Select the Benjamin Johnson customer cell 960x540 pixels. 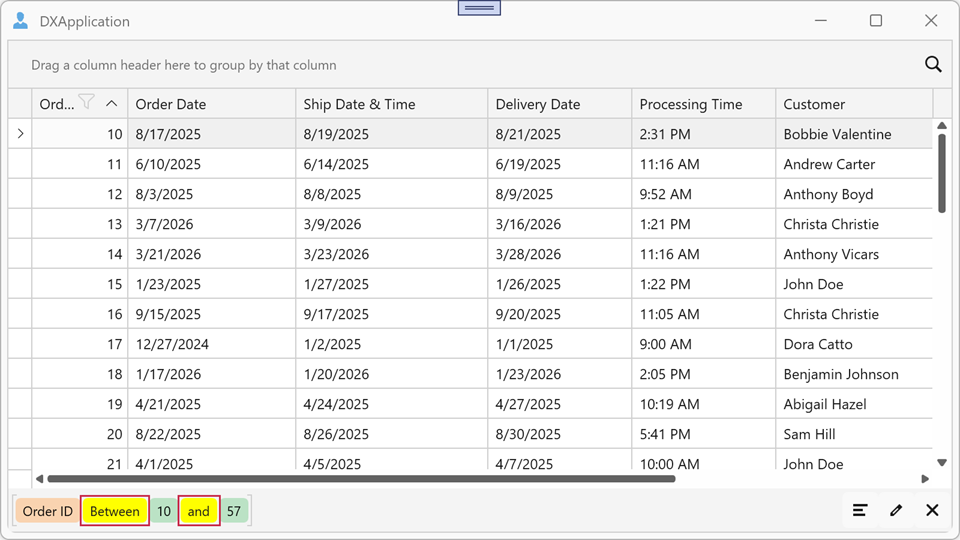click(854, 374)
